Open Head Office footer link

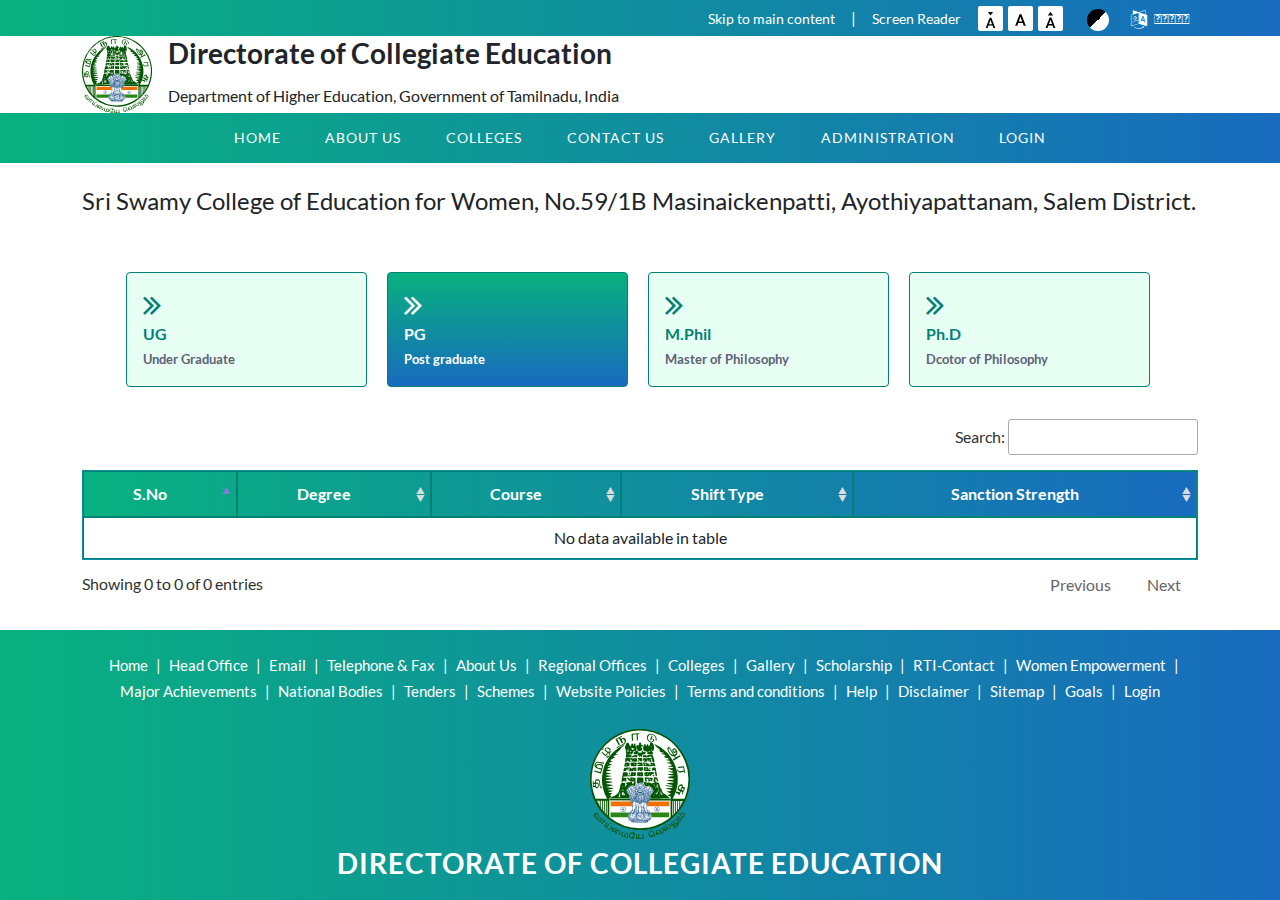[x=208, y=665]
